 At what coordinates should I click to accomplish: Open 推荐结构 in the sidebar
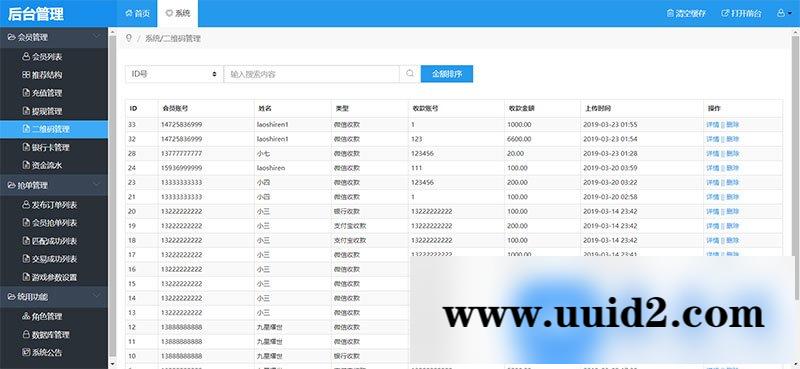[x=42, y=75]
